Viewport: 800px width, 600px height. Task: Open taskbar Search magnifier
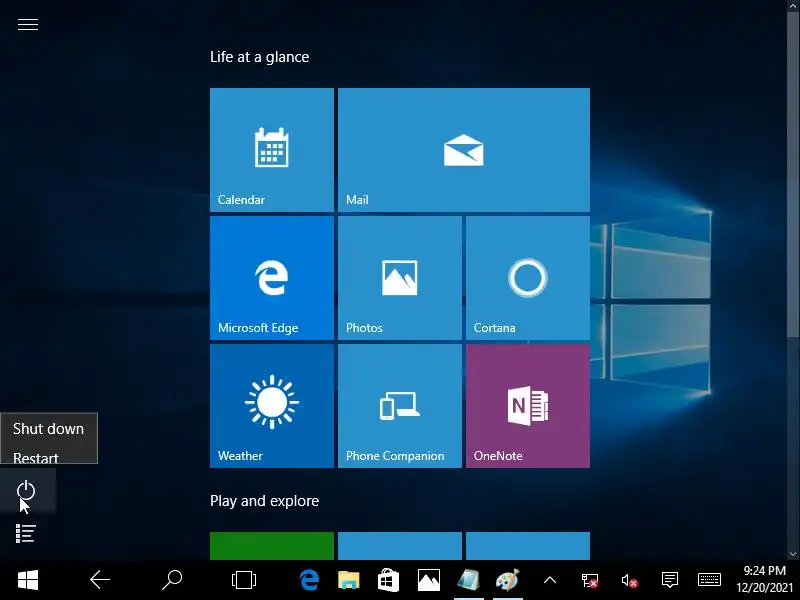tap(172, 580)
